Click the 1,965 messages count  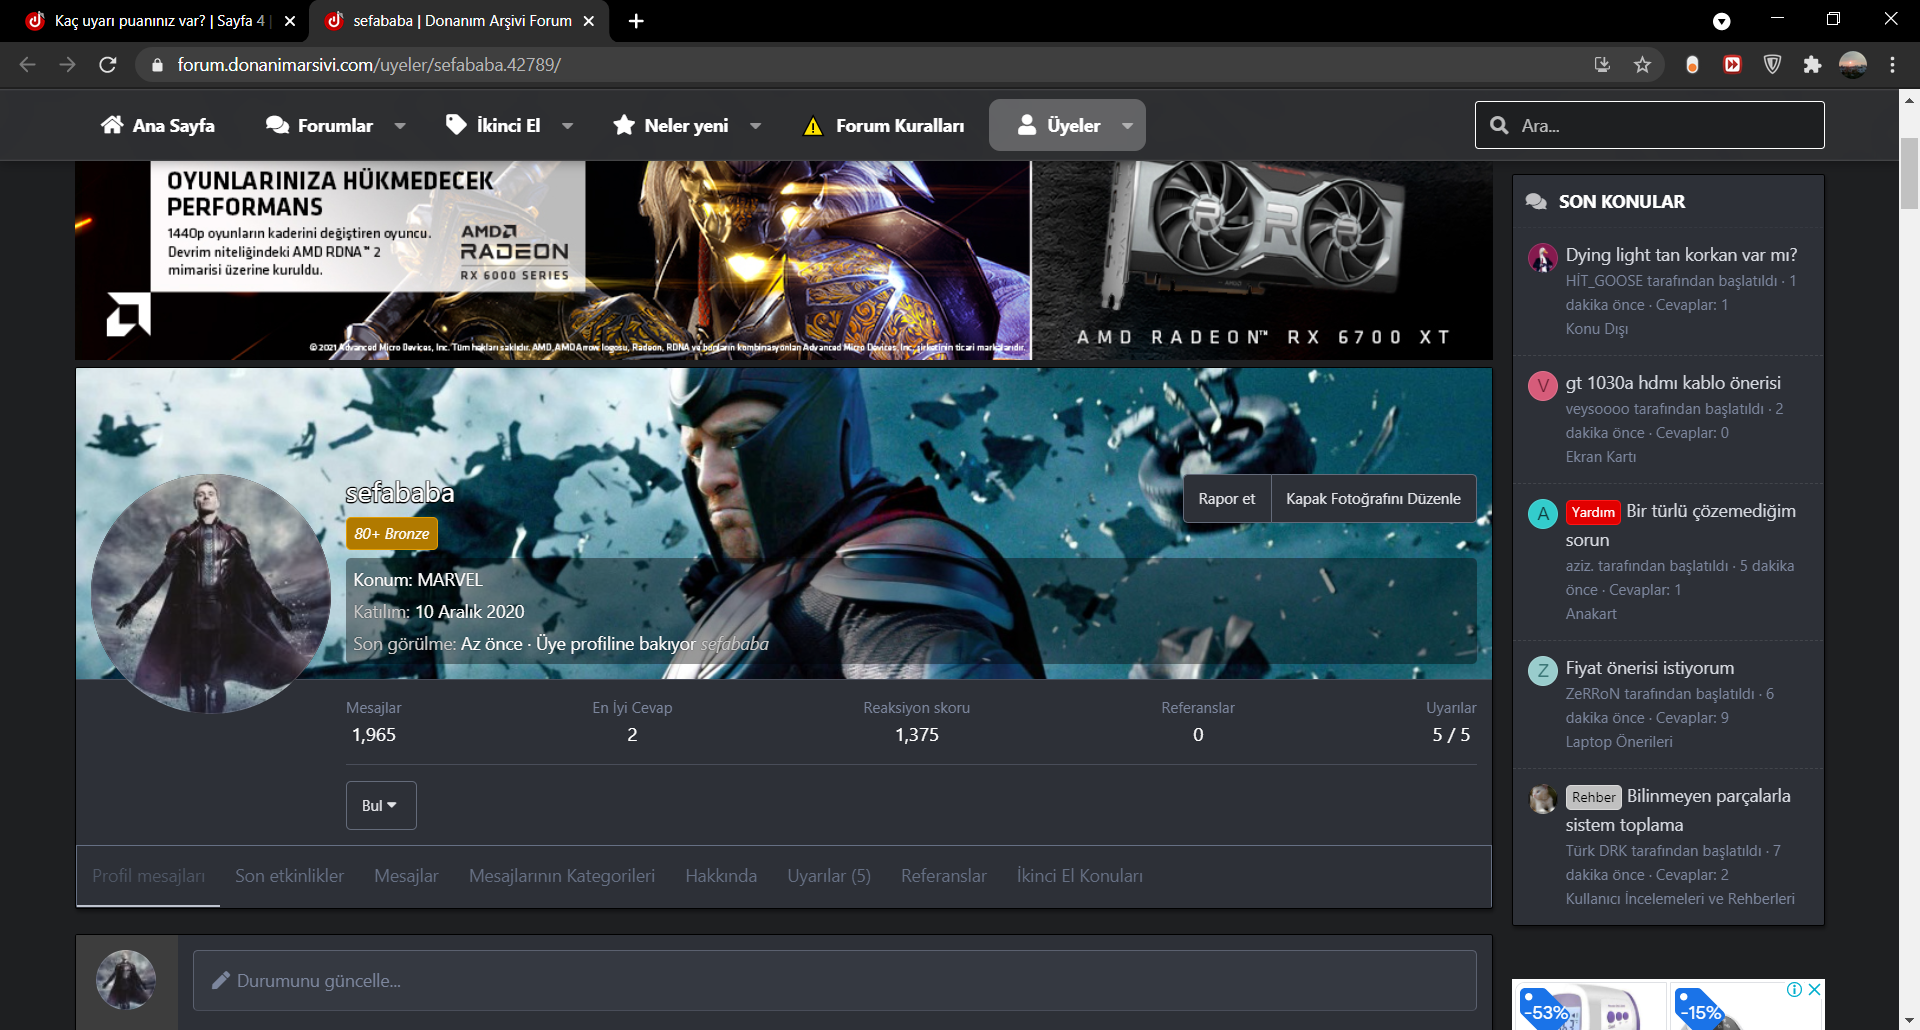(374, 735)
